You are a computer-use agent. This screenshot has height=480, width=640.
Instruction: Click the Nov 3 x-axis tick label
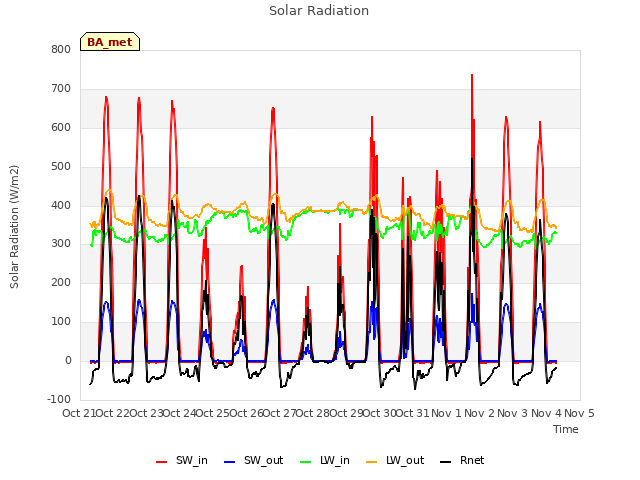[513, 413]
